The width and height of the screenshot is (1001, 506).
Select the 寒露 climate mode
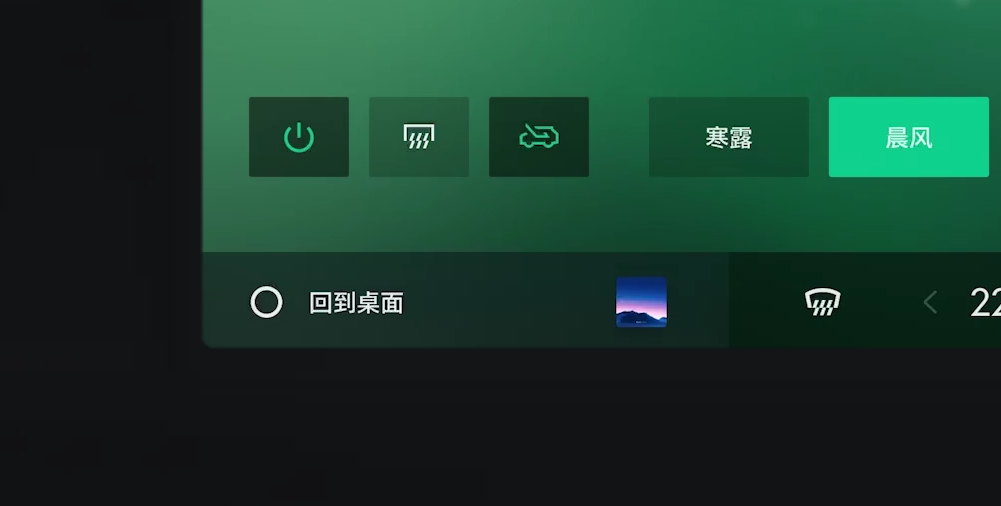pos(729,137)
